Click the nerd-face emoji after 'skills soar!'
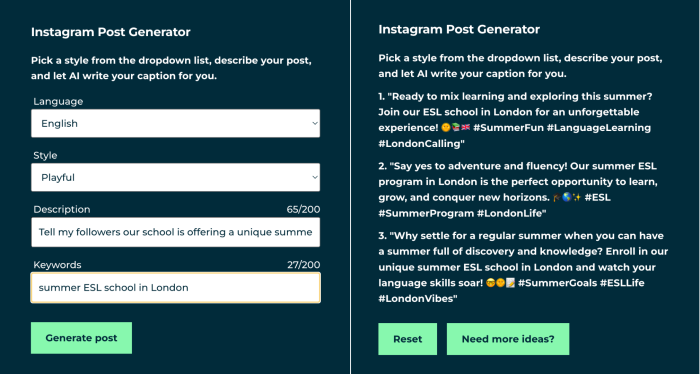700x374 pixels. (491, 283)
